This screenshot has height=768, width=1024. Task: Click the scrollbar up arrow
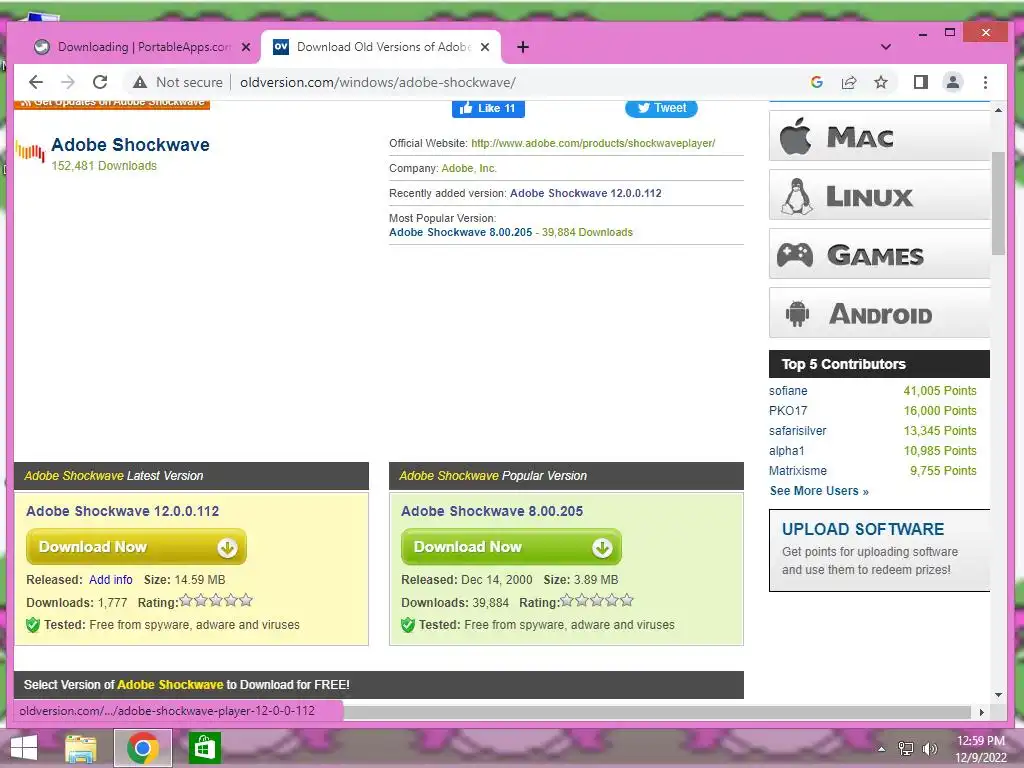click(x=998, y=110)
